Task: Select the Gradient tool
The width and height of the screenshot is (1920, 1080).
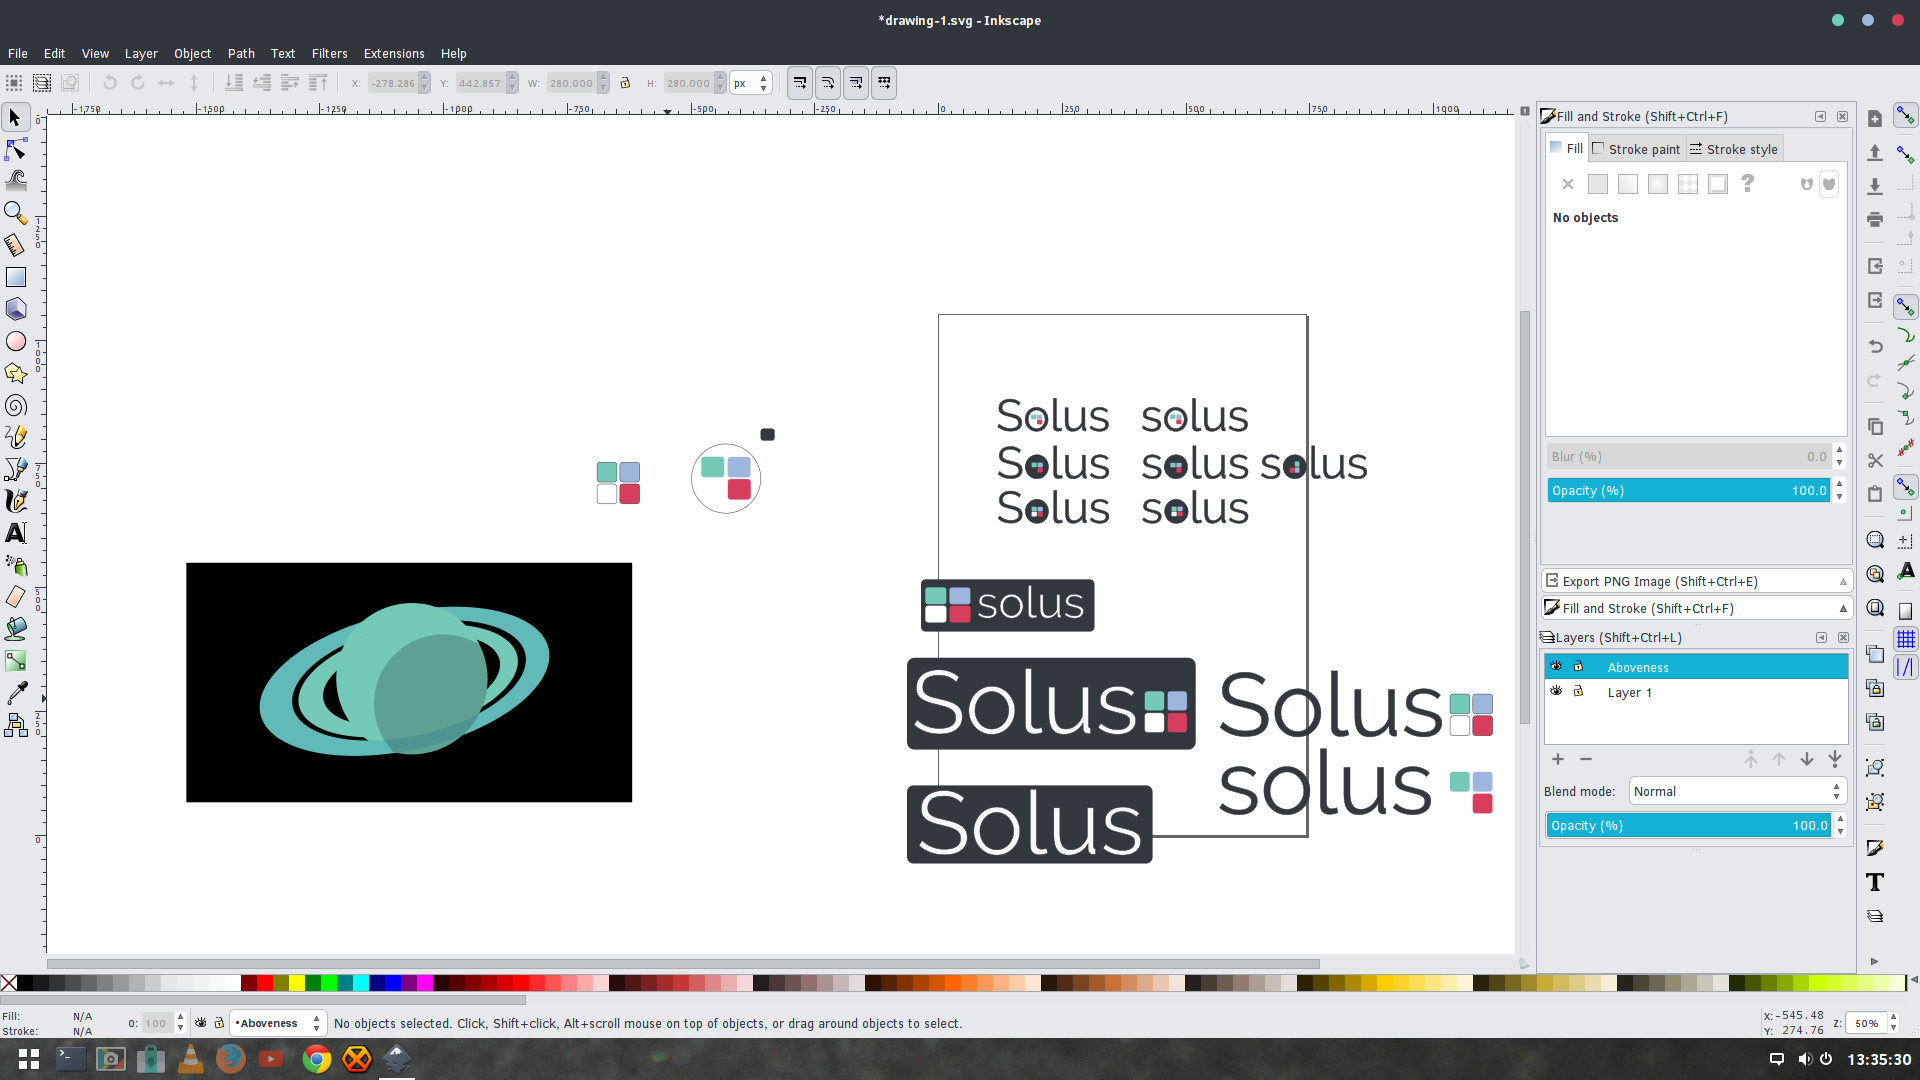Action: (x=15, y=661)
